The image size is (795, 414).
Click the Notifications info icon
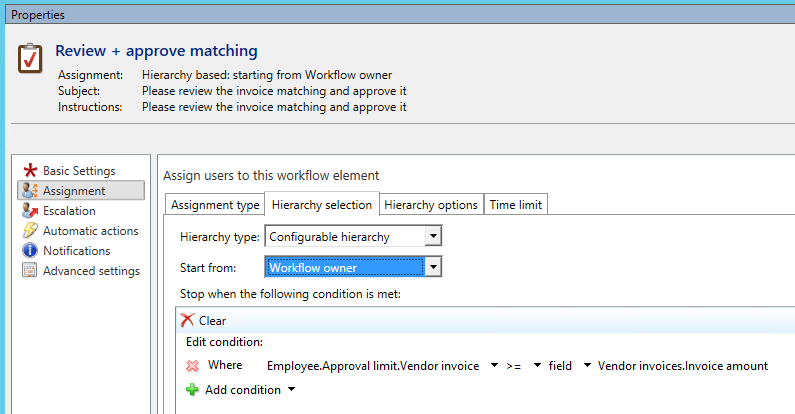tap(29, 251)
